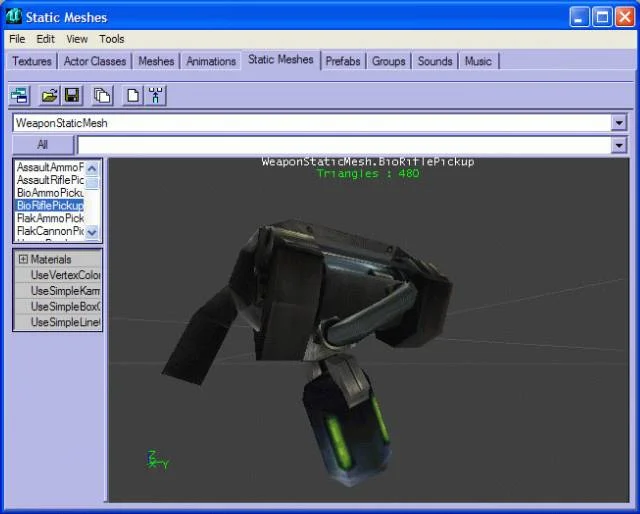Click the Unreal logo in title bar
This screenshot has width=640, height=514.
[x=14, y=16]
